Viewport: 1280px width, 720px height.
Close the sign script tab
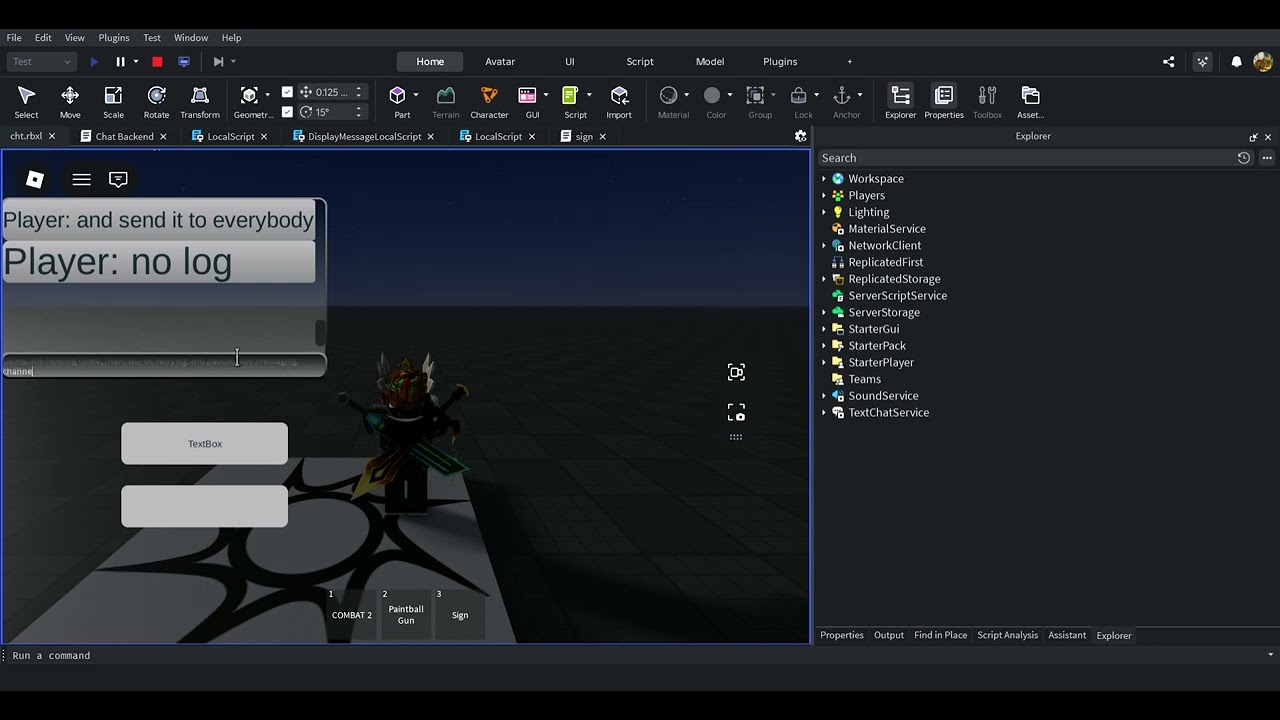point(602,136)
